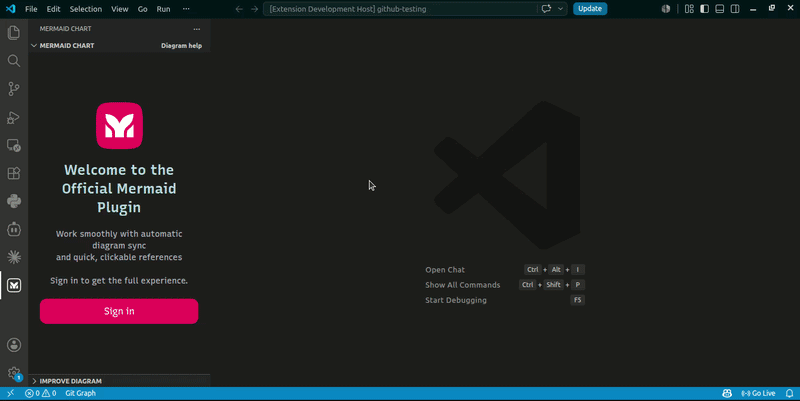This screenshot has height=401, width=800.
Task: Open the Diagram help link
Action: coord(181,45)
